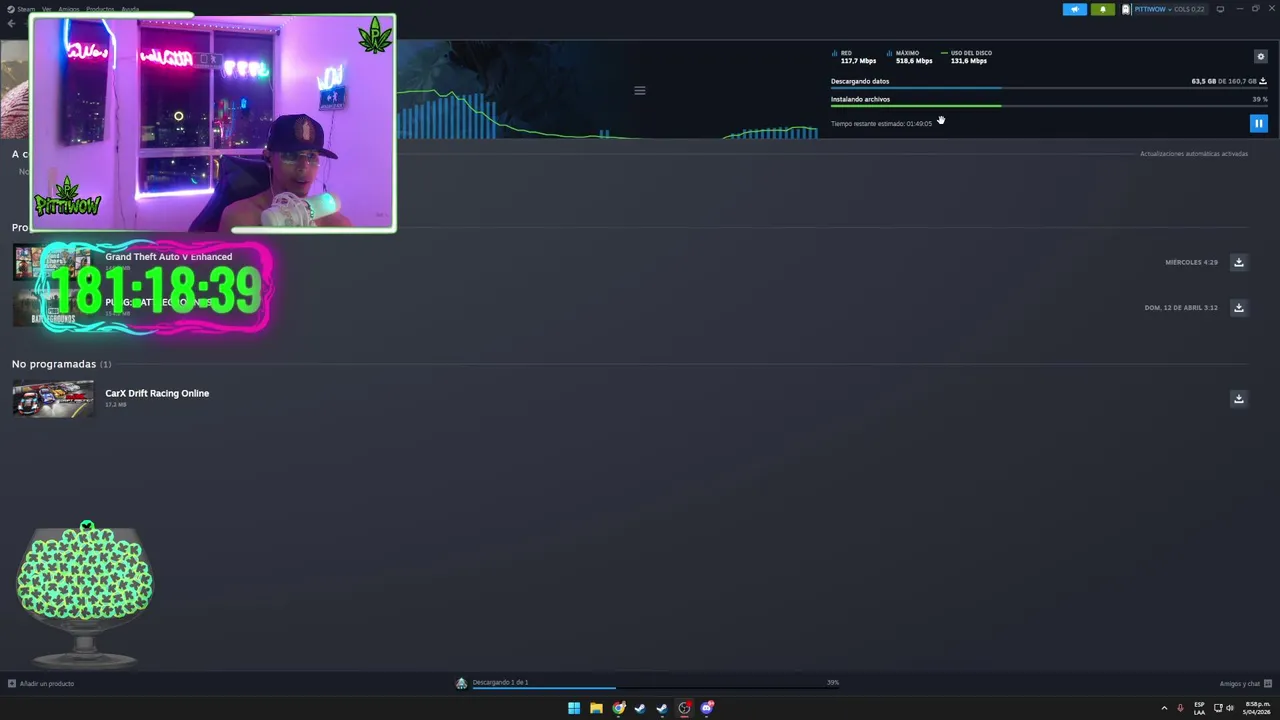
Task: Open 'Añadir un producto' link
Action: [41, 683]
